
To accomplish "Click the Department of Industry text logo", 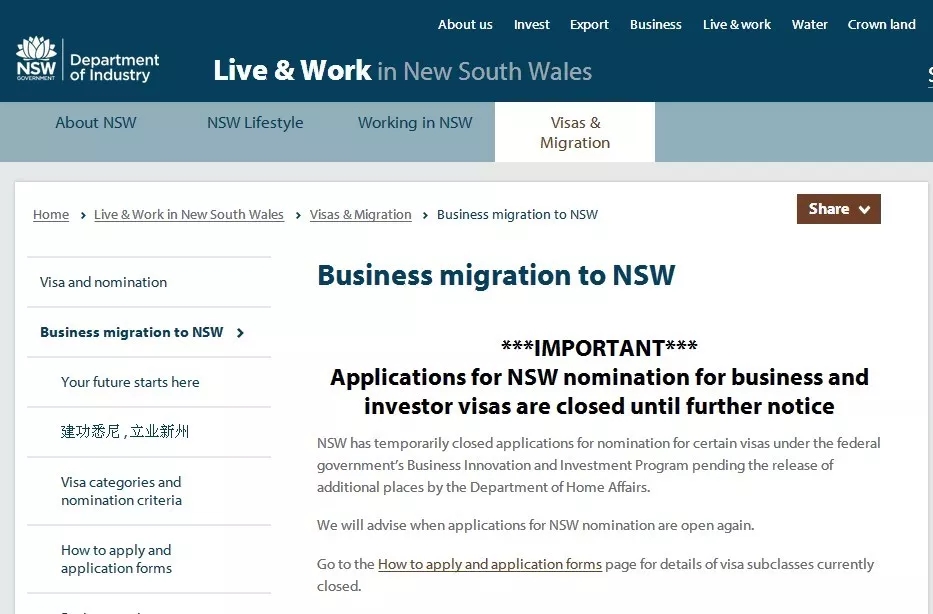I will point(114,67).
